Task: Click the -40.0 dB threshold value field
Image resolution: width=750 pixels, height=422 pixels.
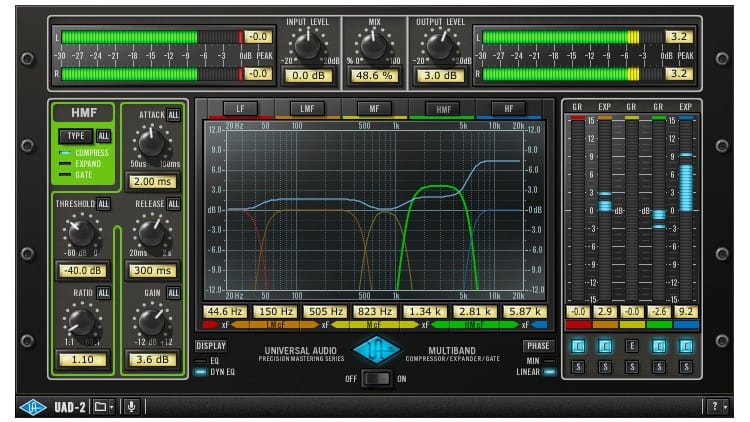Action: click(82, 270)
